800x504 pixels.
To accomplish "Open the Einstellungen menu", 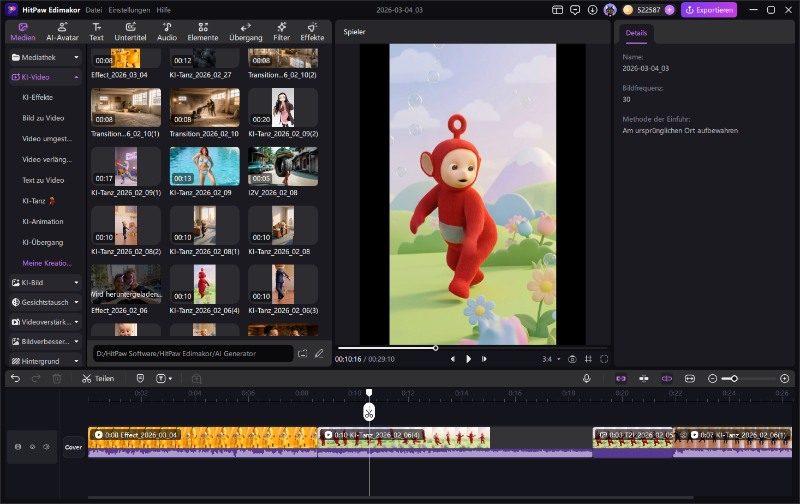I will click(129, 10).
